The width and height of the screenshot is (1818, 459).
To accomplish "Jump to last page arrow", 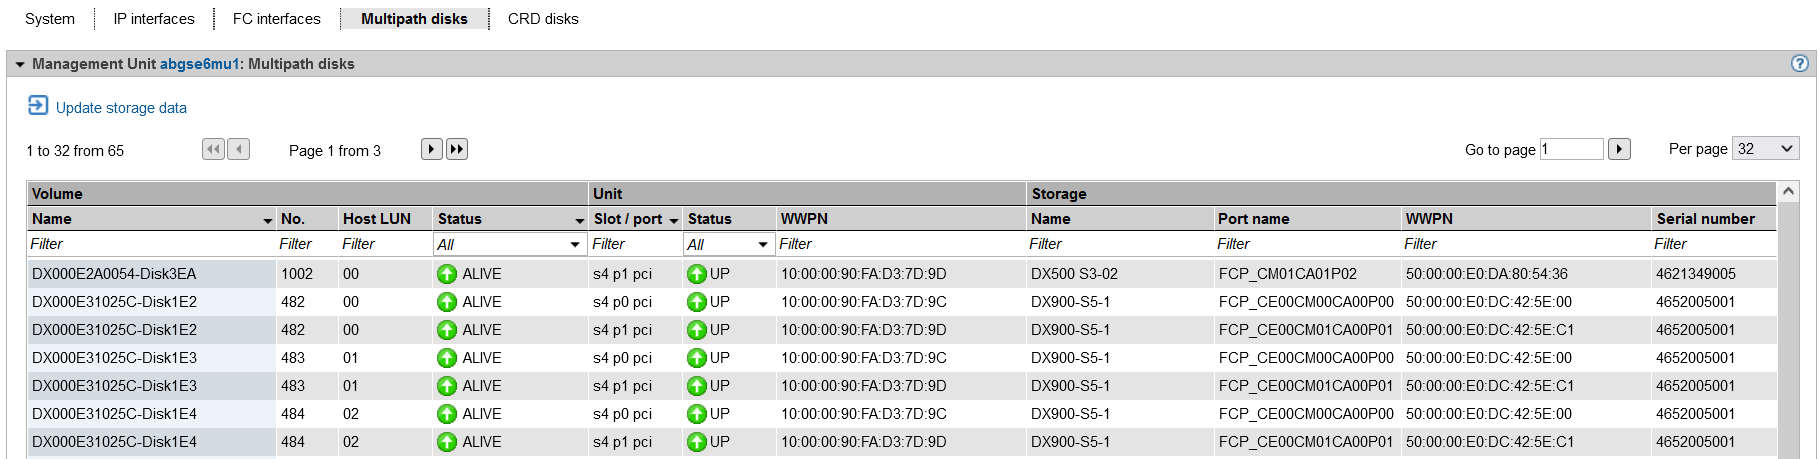I will click(457, 149).
